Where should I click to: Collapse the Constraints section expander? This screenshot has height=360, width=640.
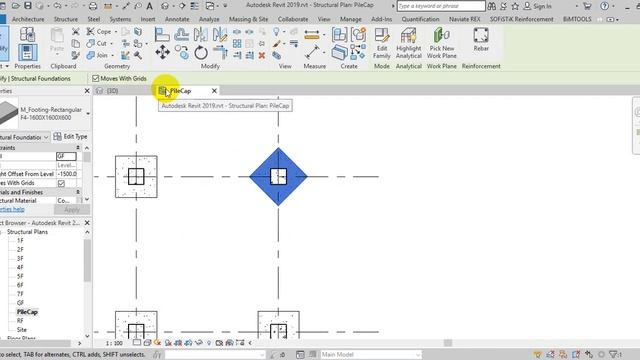coord(78,148)
